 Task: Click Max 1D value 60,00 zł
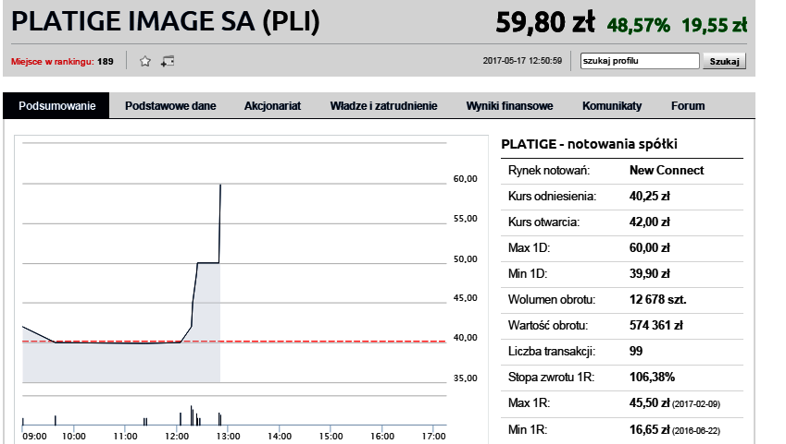[x=649, y=248]
